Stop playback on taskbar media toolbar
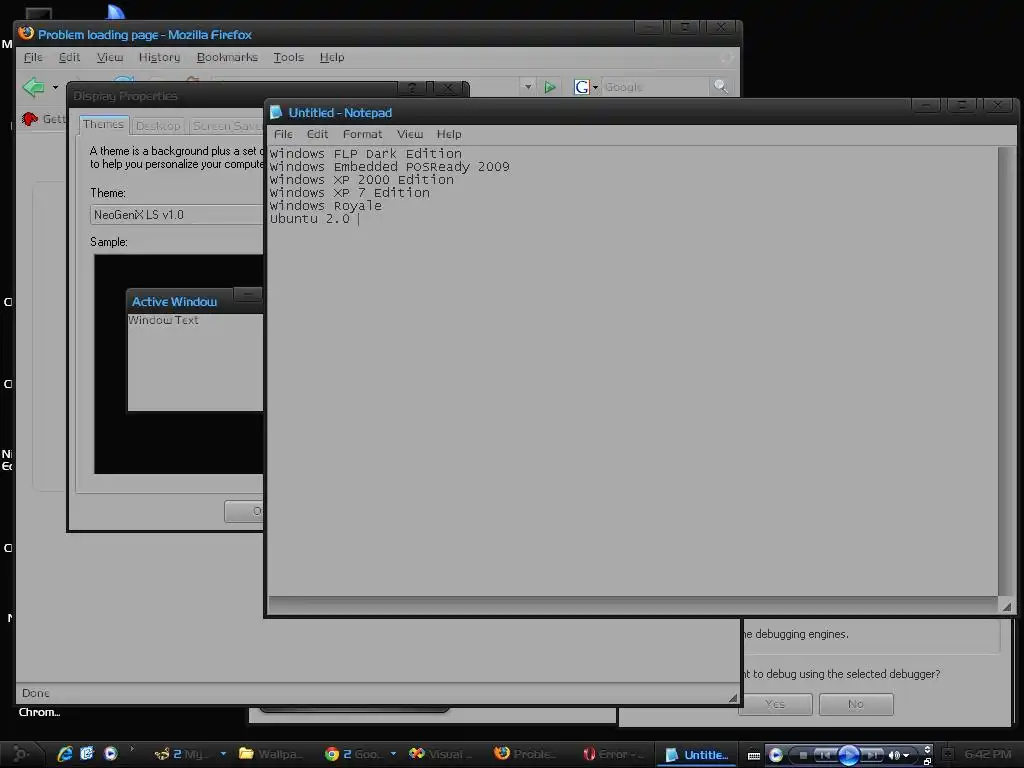 pos(803,756)
